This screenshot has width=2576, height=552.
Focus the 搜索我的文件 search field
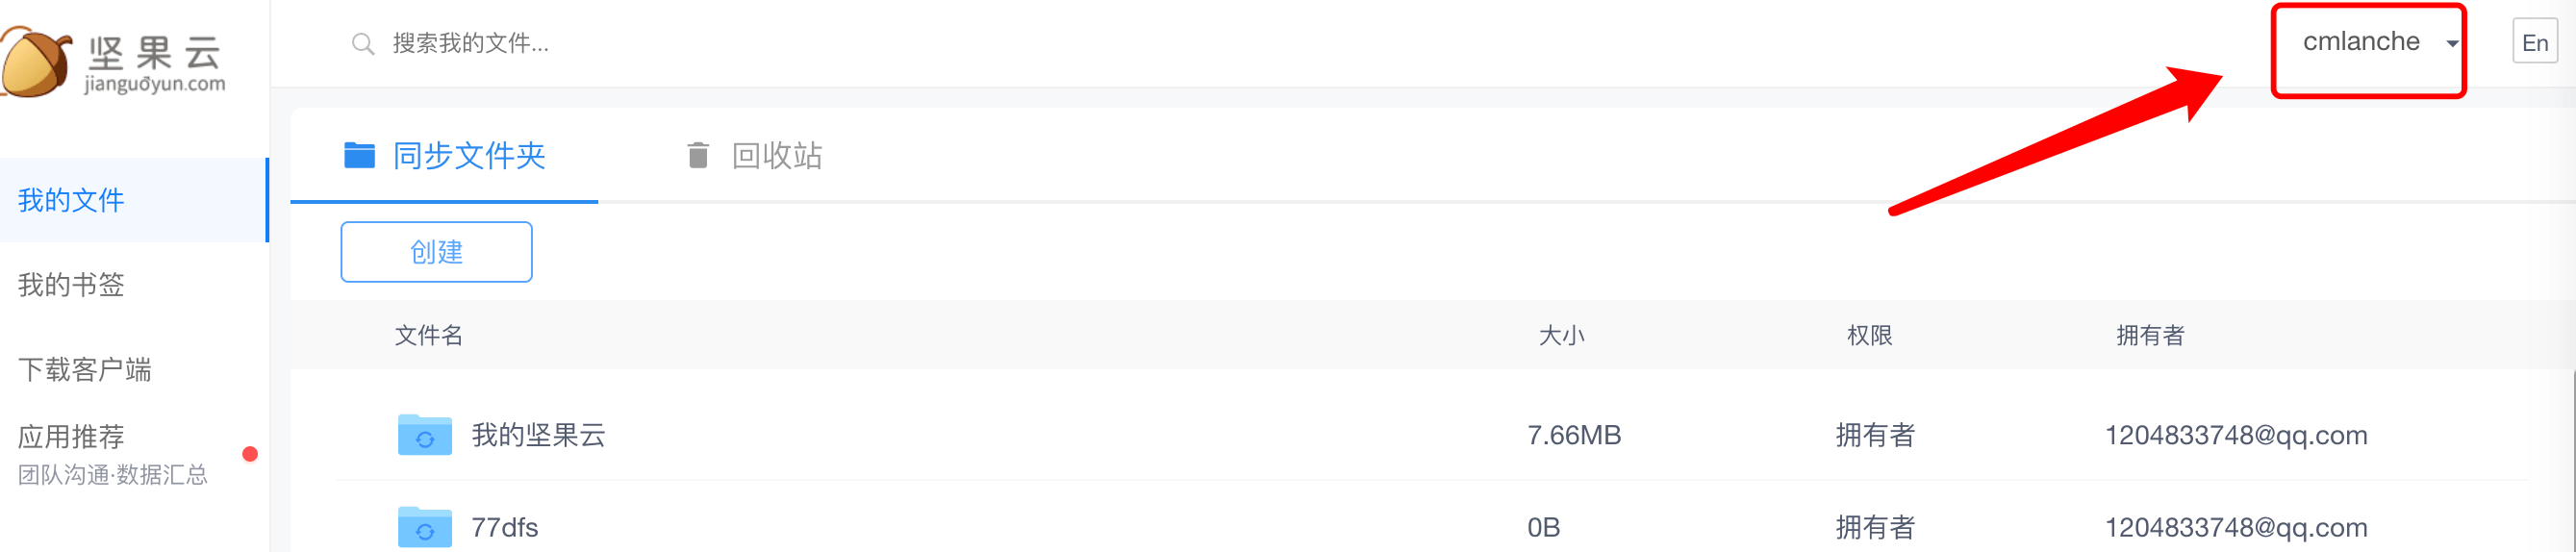pos(700,44)
